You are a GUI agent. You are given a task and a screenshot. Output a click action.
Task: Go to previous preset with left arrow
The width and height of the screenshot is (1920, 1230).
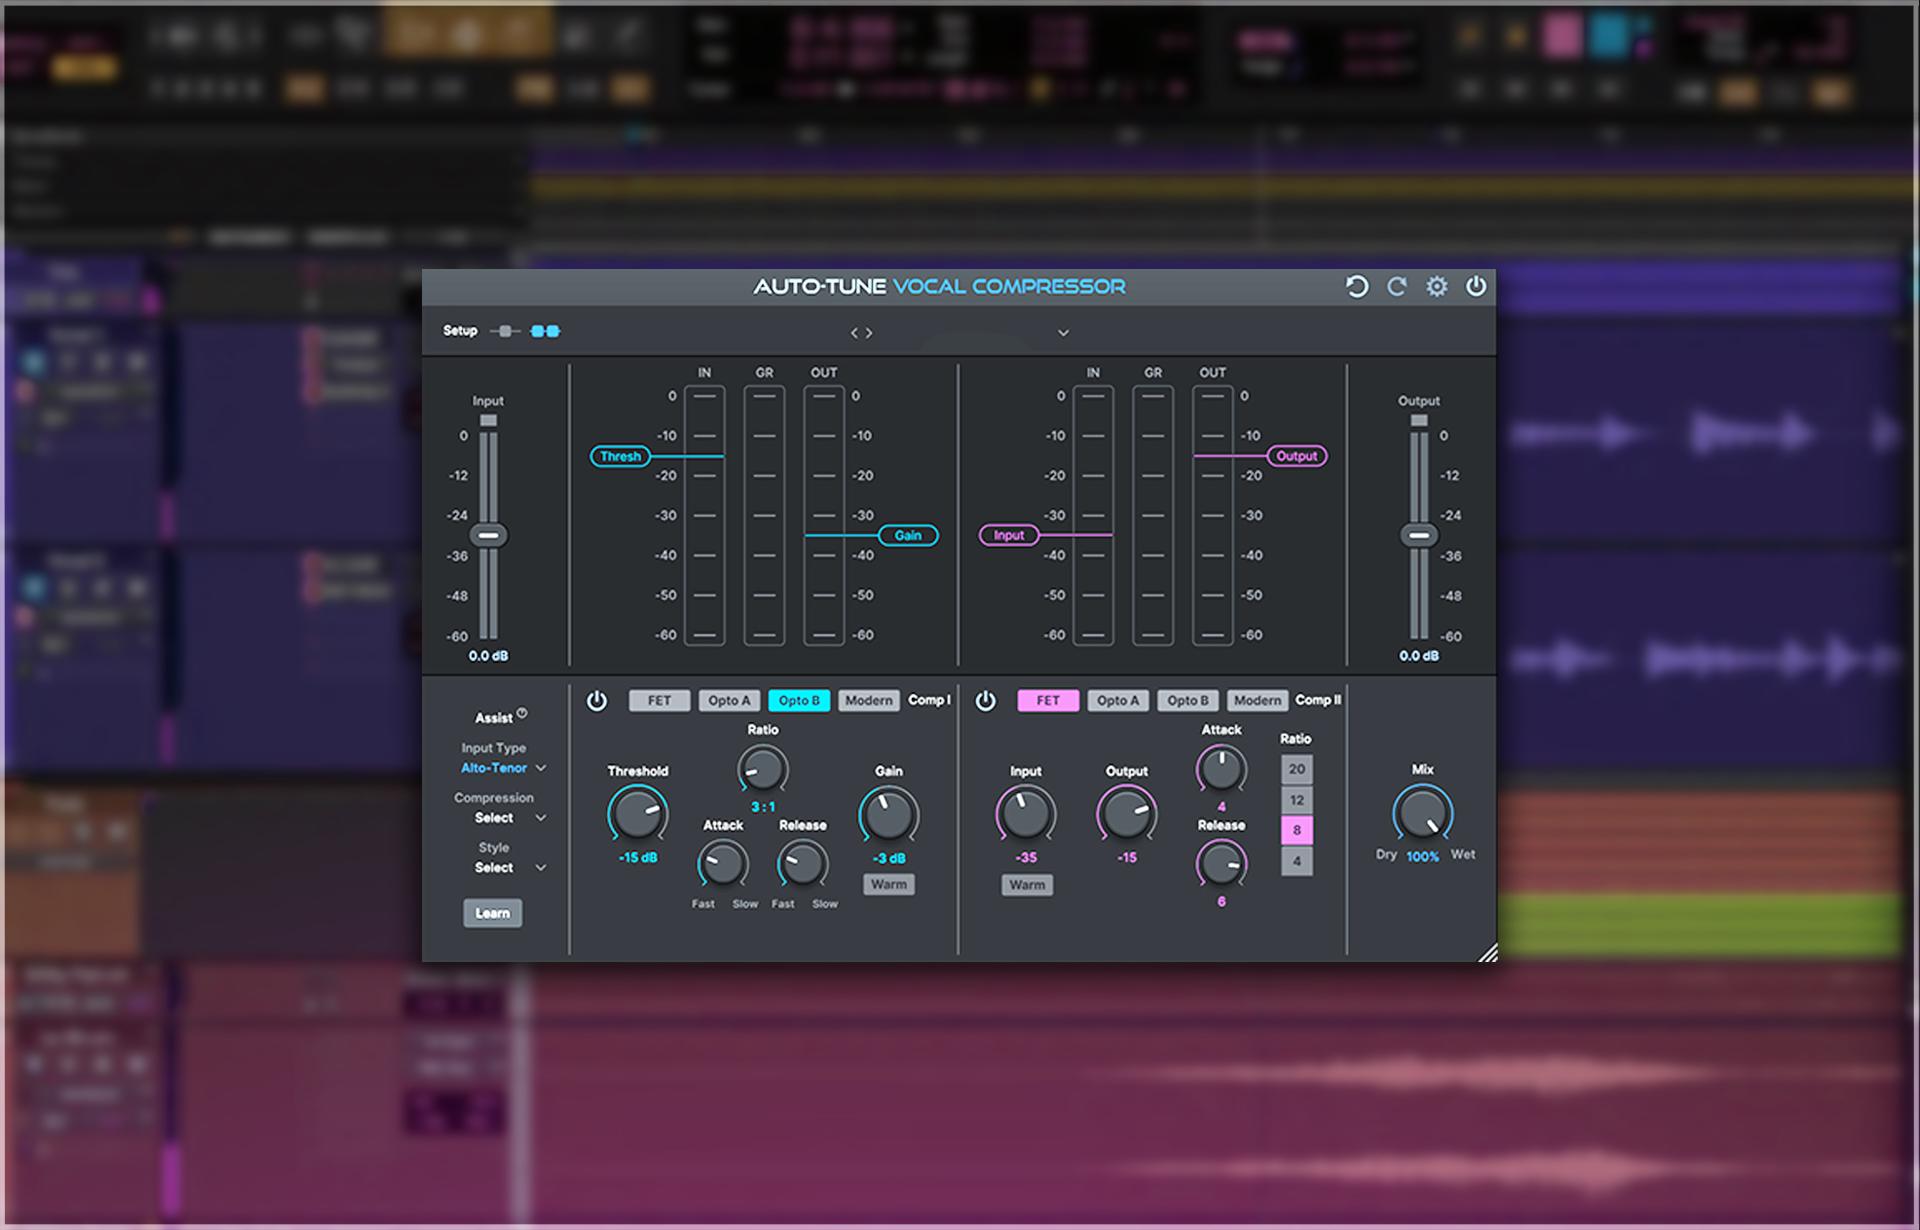(854, 333)
